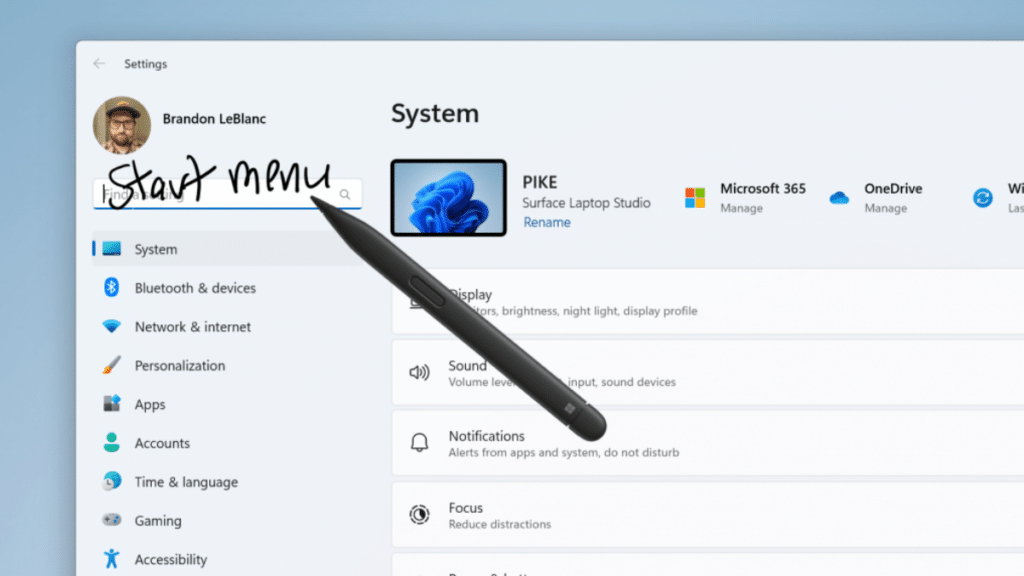The width and height of the screenshot is (1024, 576).
Task: Click the PIKE device wallpaper thumbnail
Action: coord(448,198)
